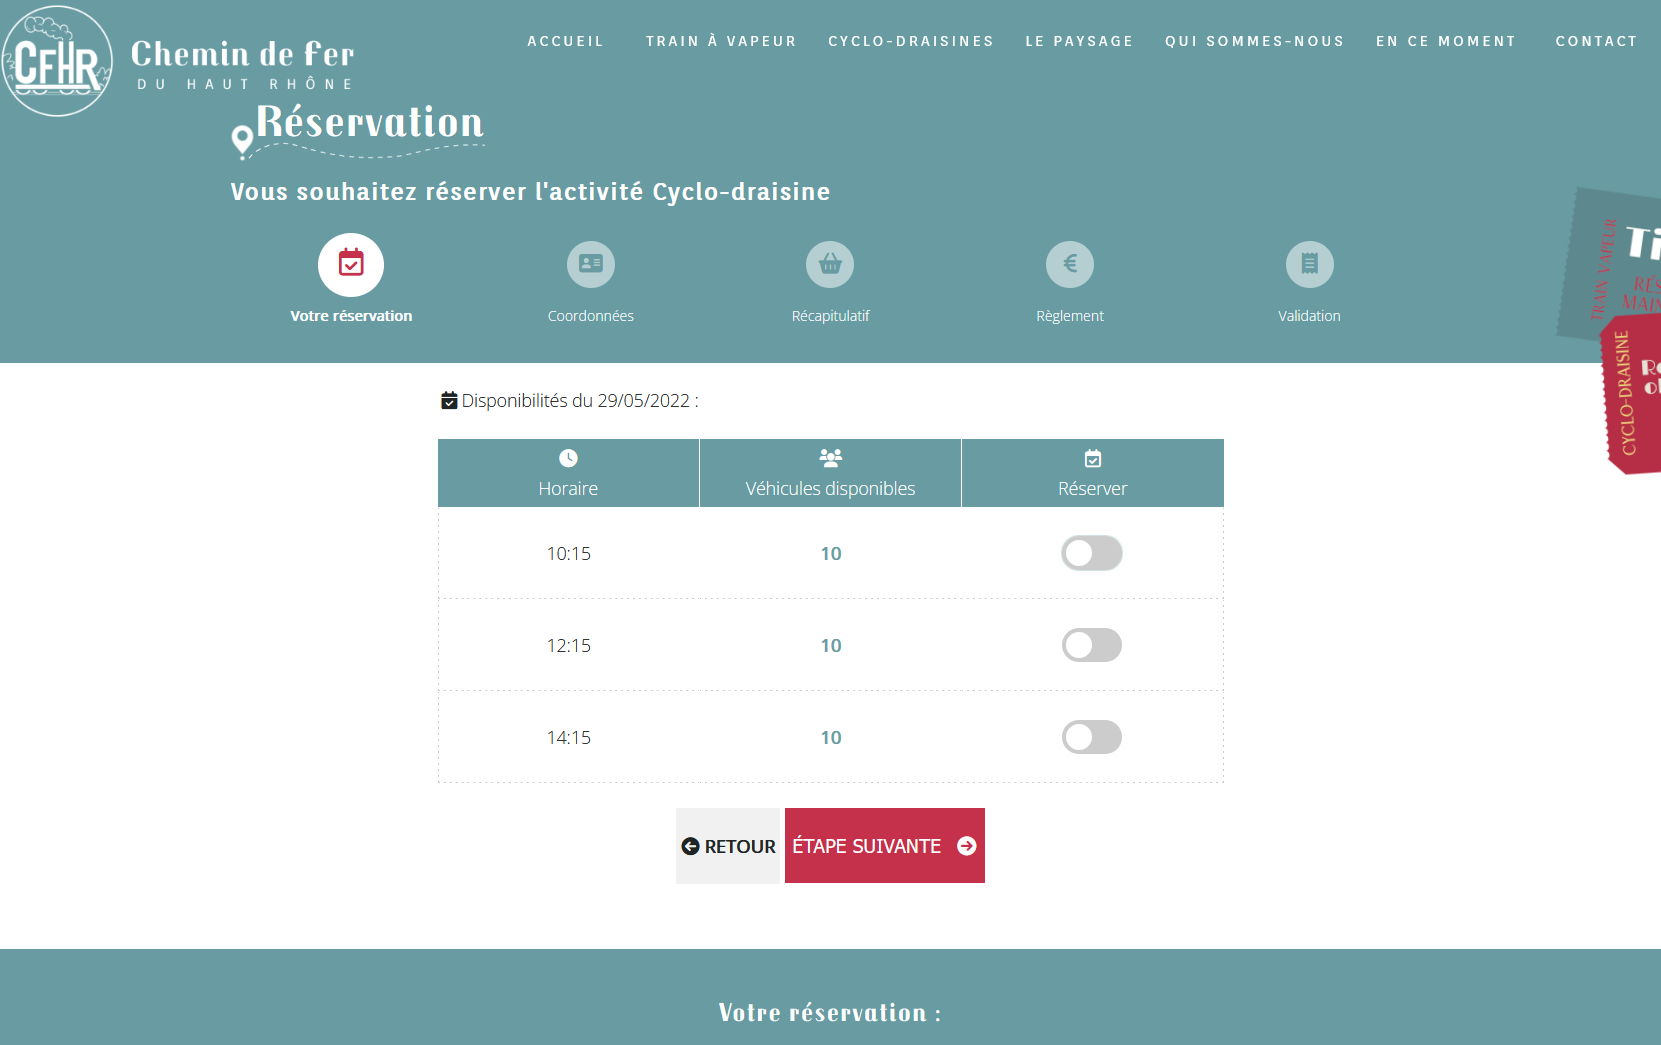Click the calendar icon above Réserver column
Screen dimensions: 1661x1045
[1093, 458]
